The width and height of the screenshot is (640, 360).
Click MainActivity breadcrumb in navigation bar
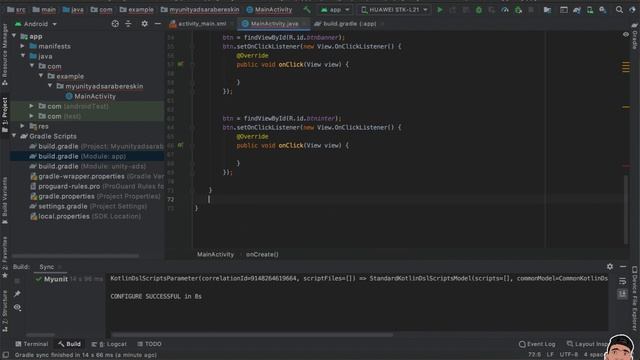pos(269,9)
